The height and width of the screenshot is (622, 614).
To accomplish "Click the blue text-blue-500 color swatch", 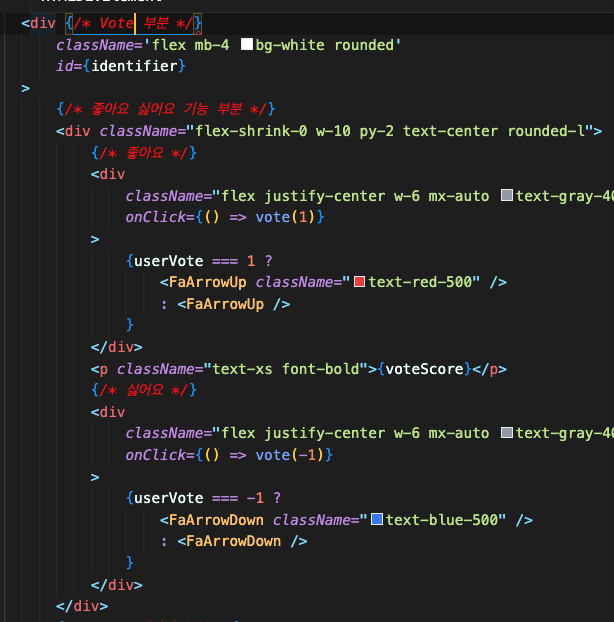I will (377, 519).
